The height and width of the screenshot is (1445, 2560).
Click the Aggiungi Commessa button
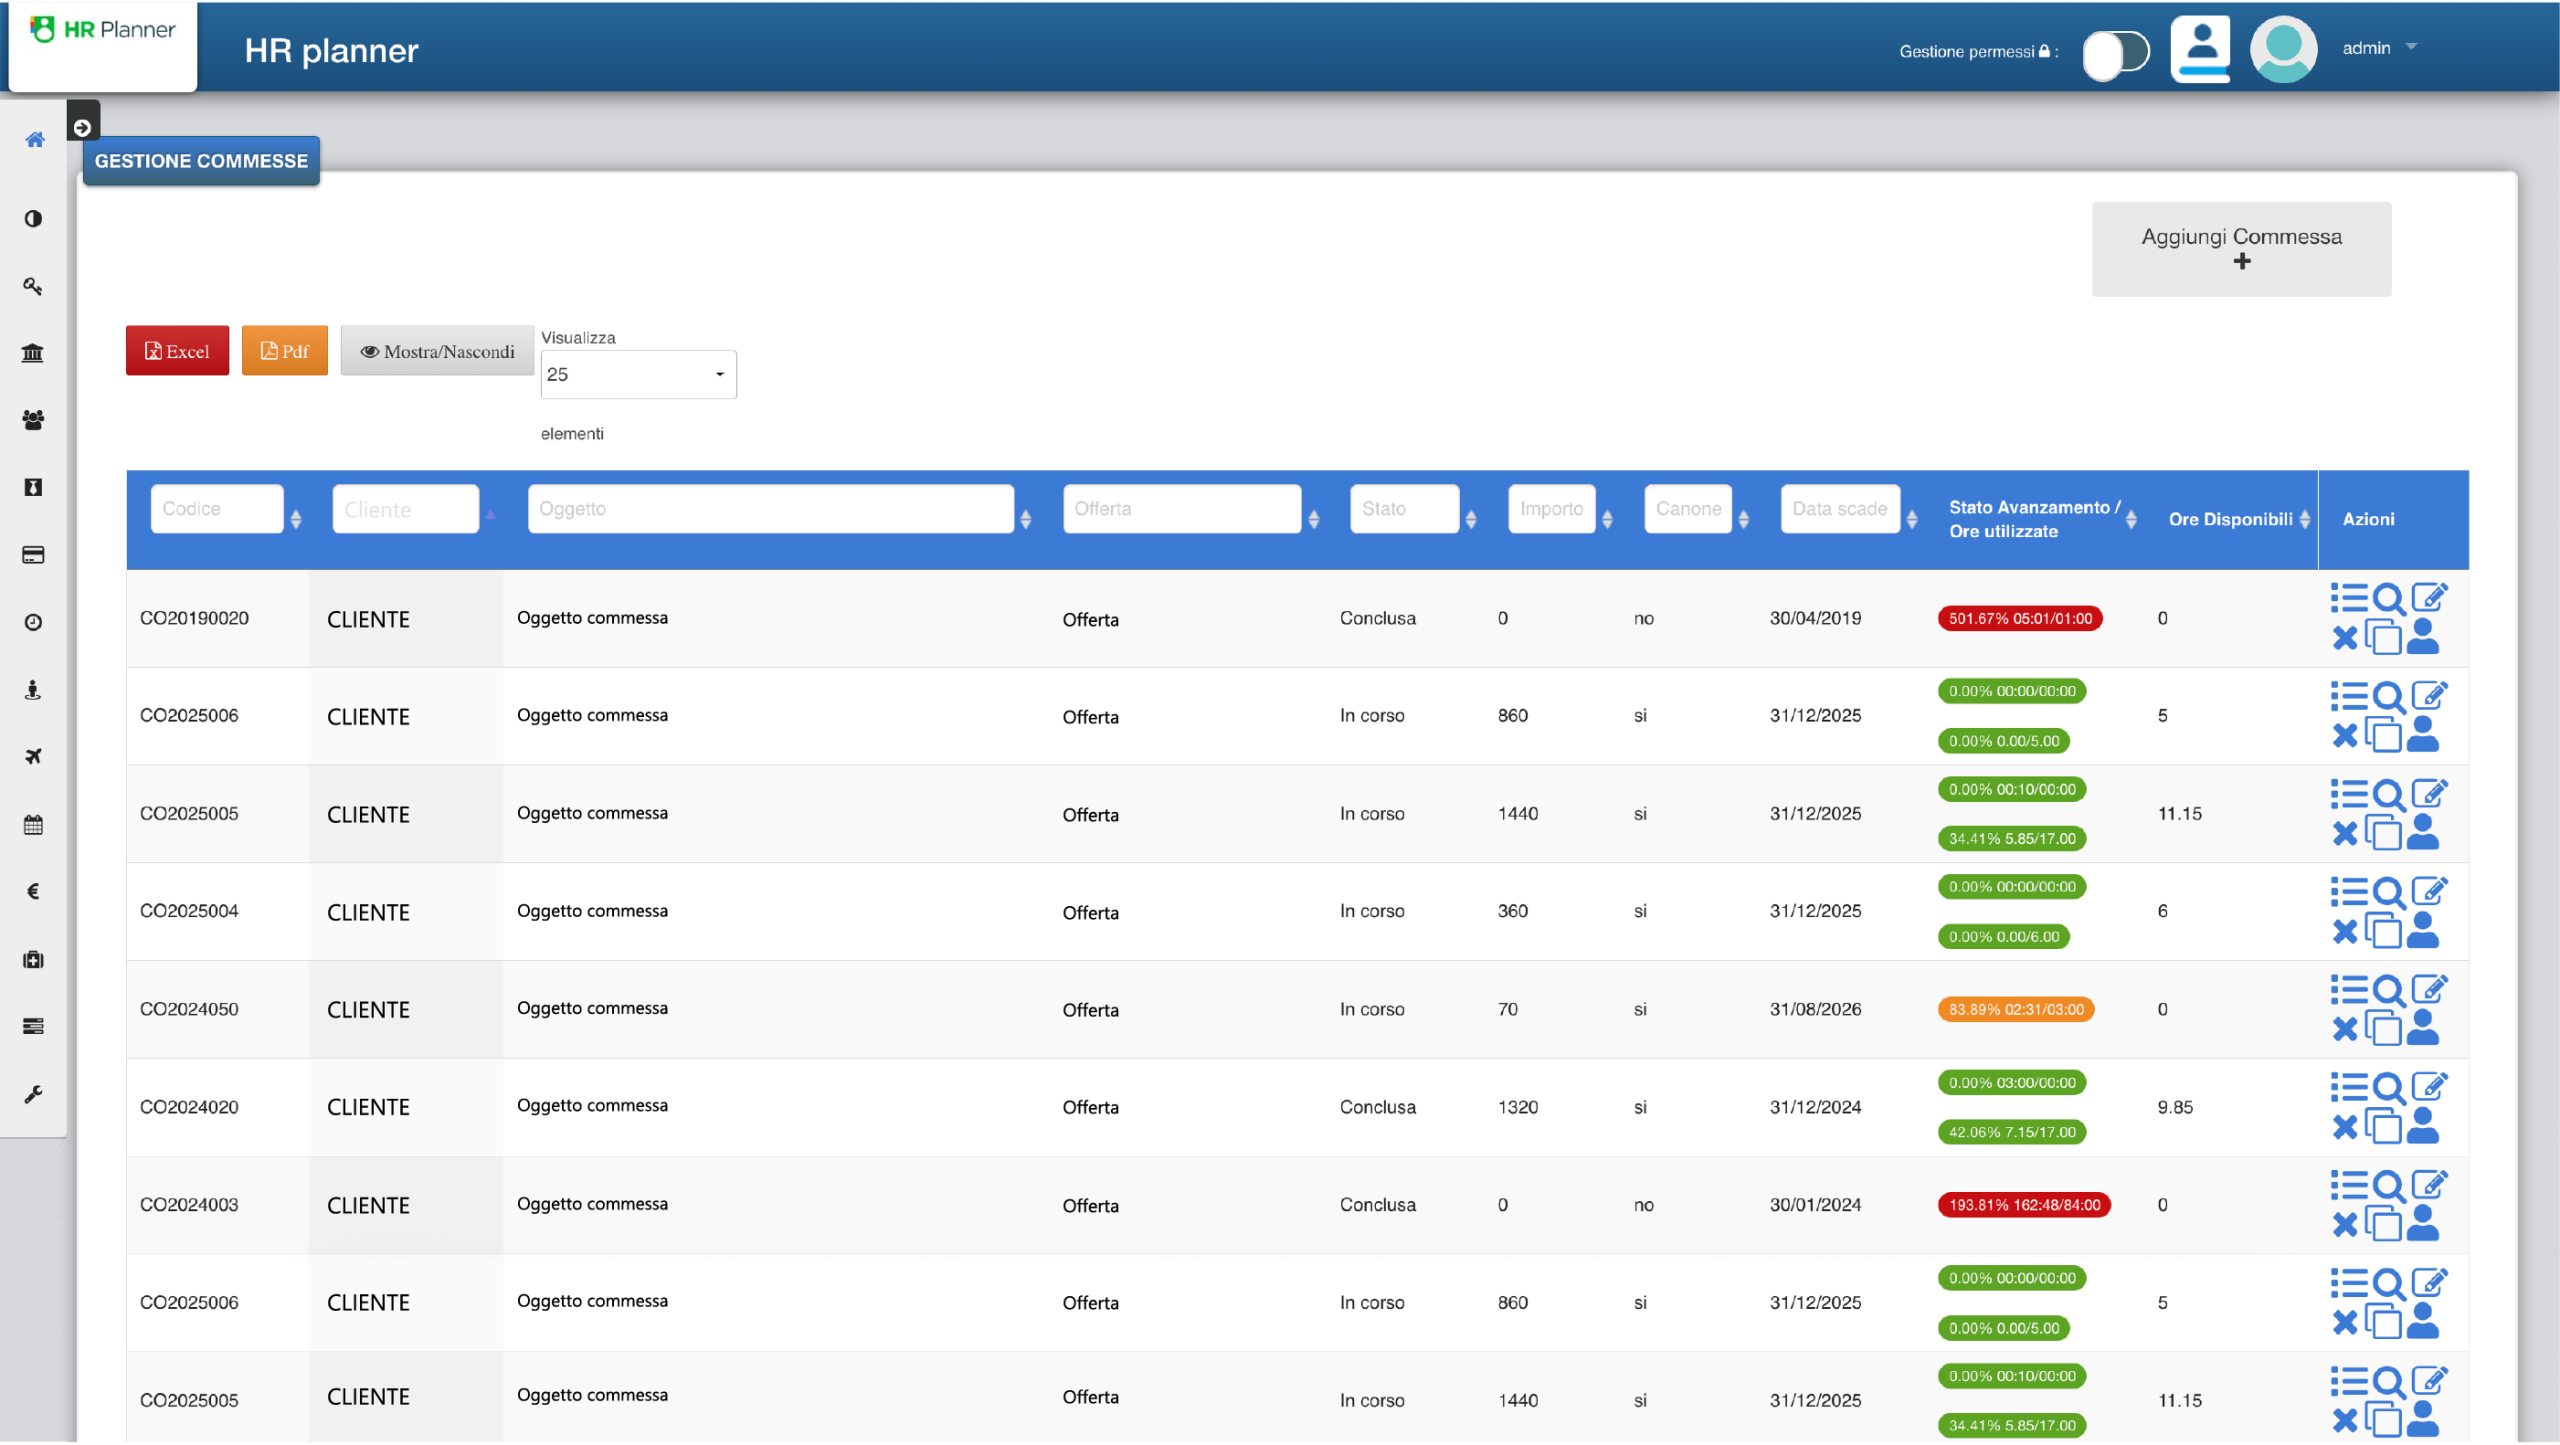click(x=2241, y=249)
